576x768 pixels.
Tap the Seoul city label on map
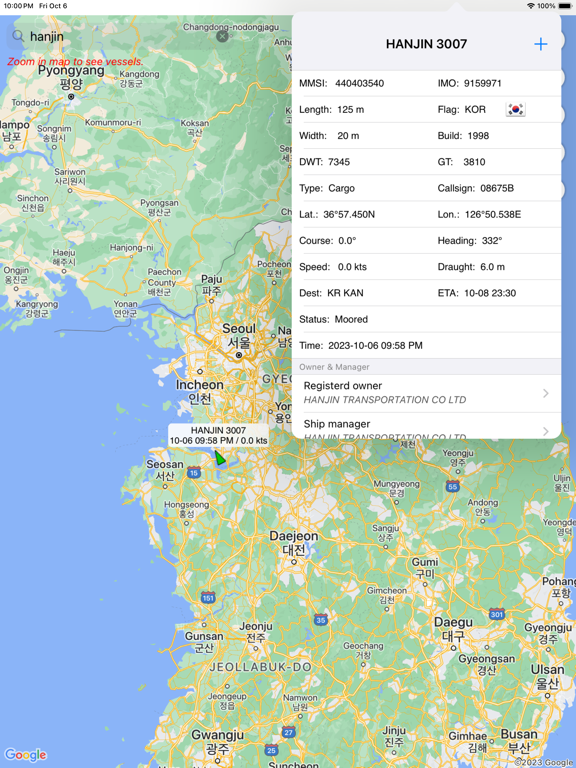(x=239, y=335)
